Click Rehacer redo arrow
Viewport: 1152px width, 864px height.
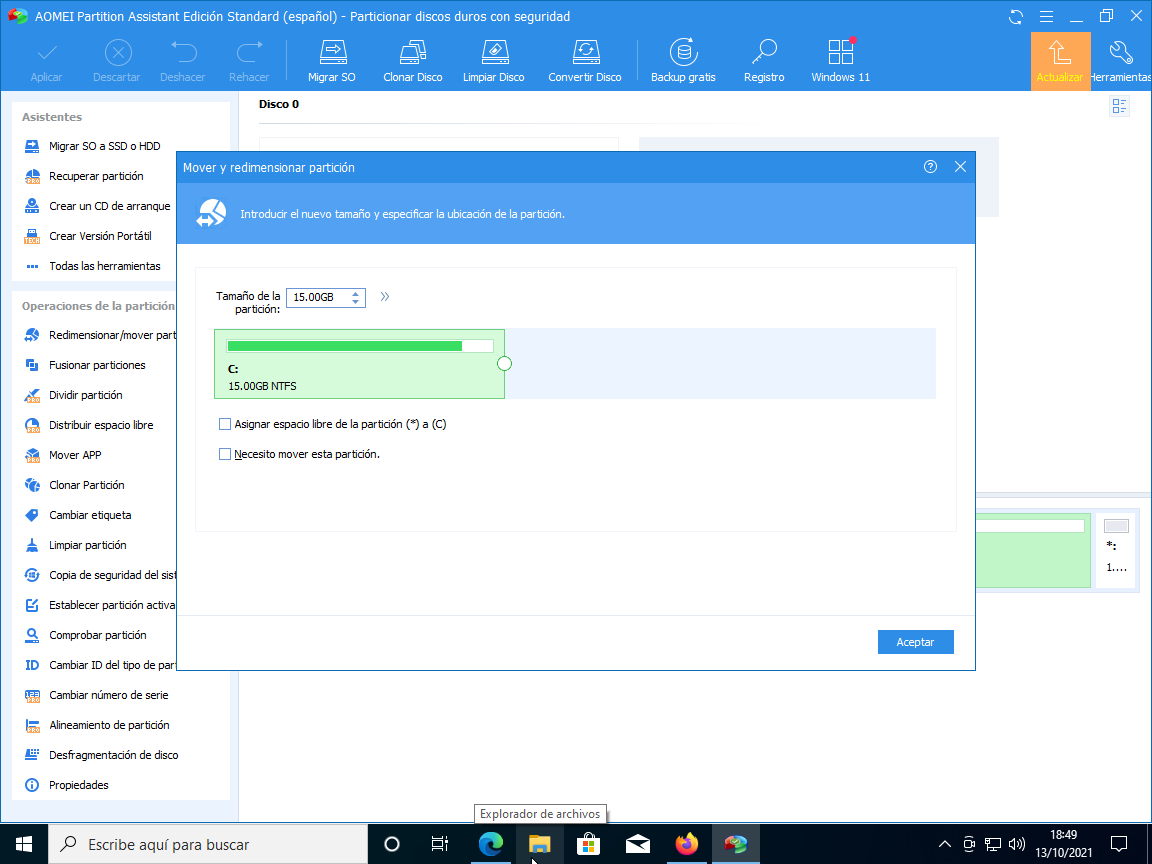click(x=249, y=61)
